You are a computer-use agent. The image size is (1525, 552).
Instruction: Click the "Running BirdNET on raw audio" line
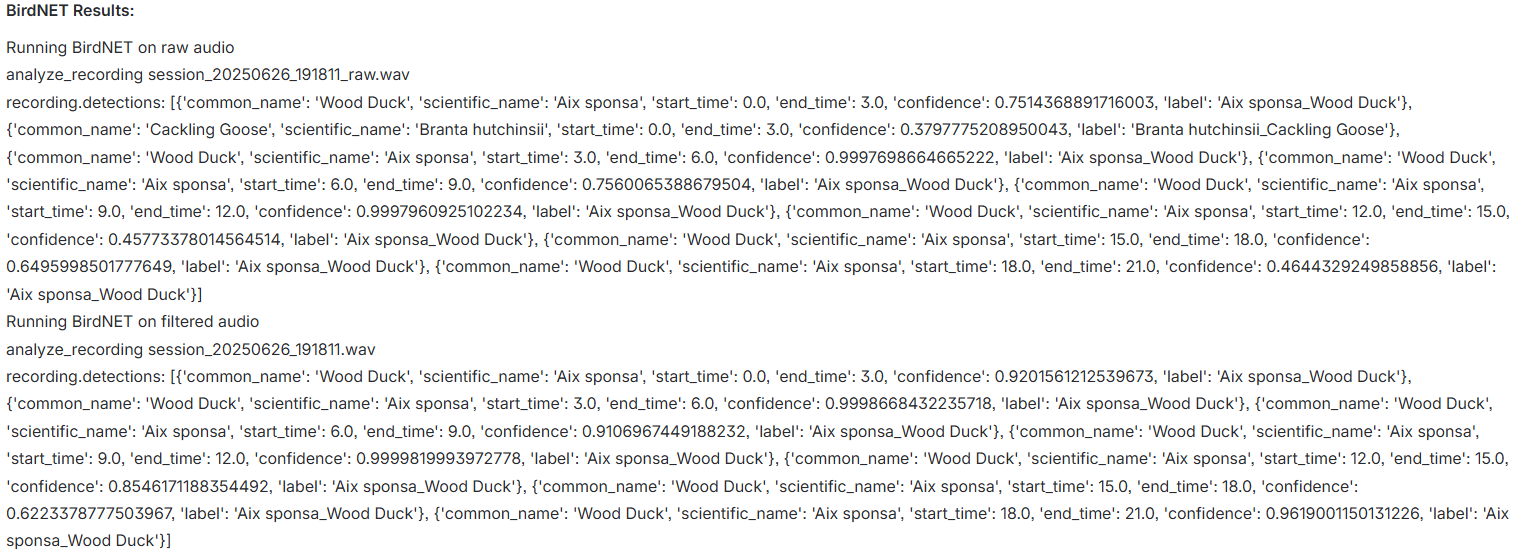click(x=120, y=47)
